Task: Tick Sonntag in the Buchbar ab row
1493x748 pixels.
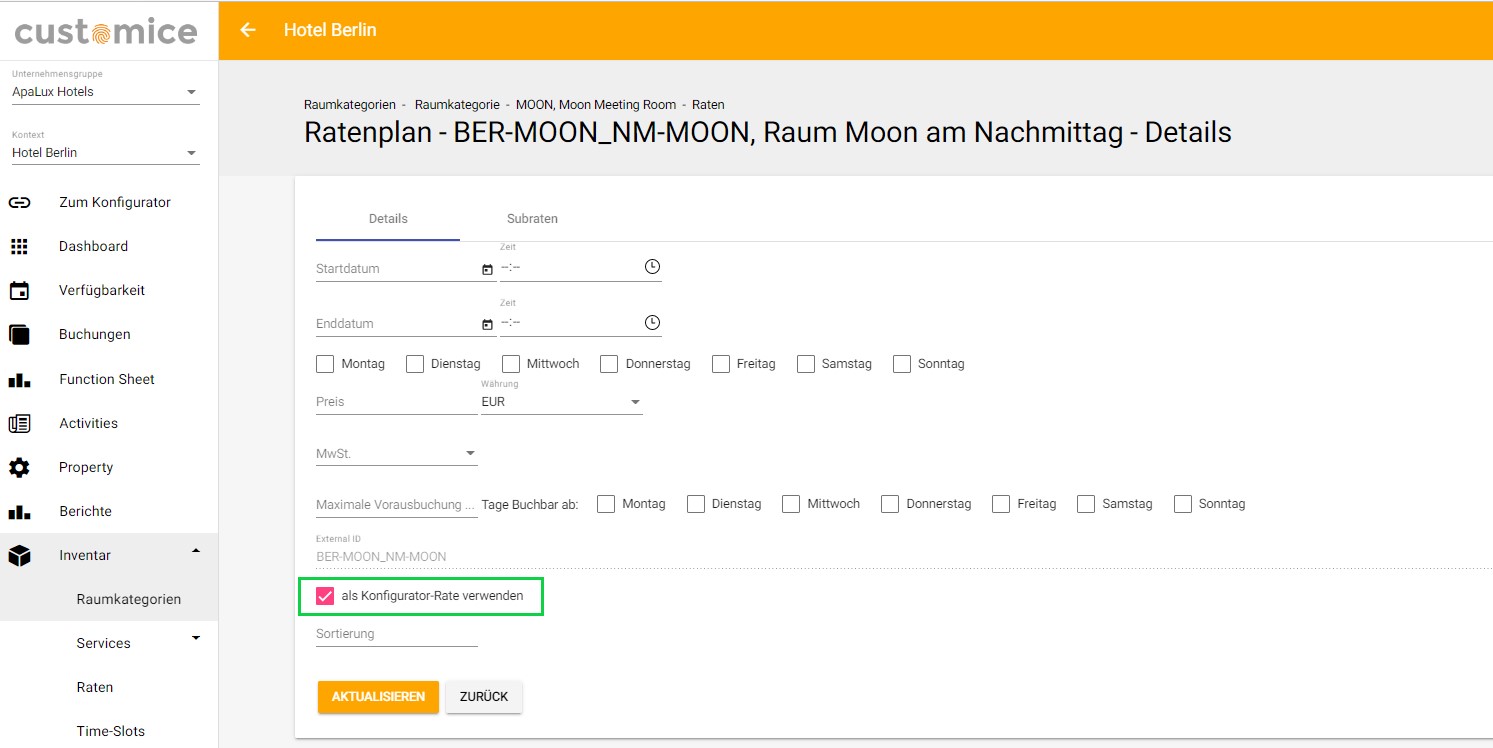Action: coord(1183,504)
